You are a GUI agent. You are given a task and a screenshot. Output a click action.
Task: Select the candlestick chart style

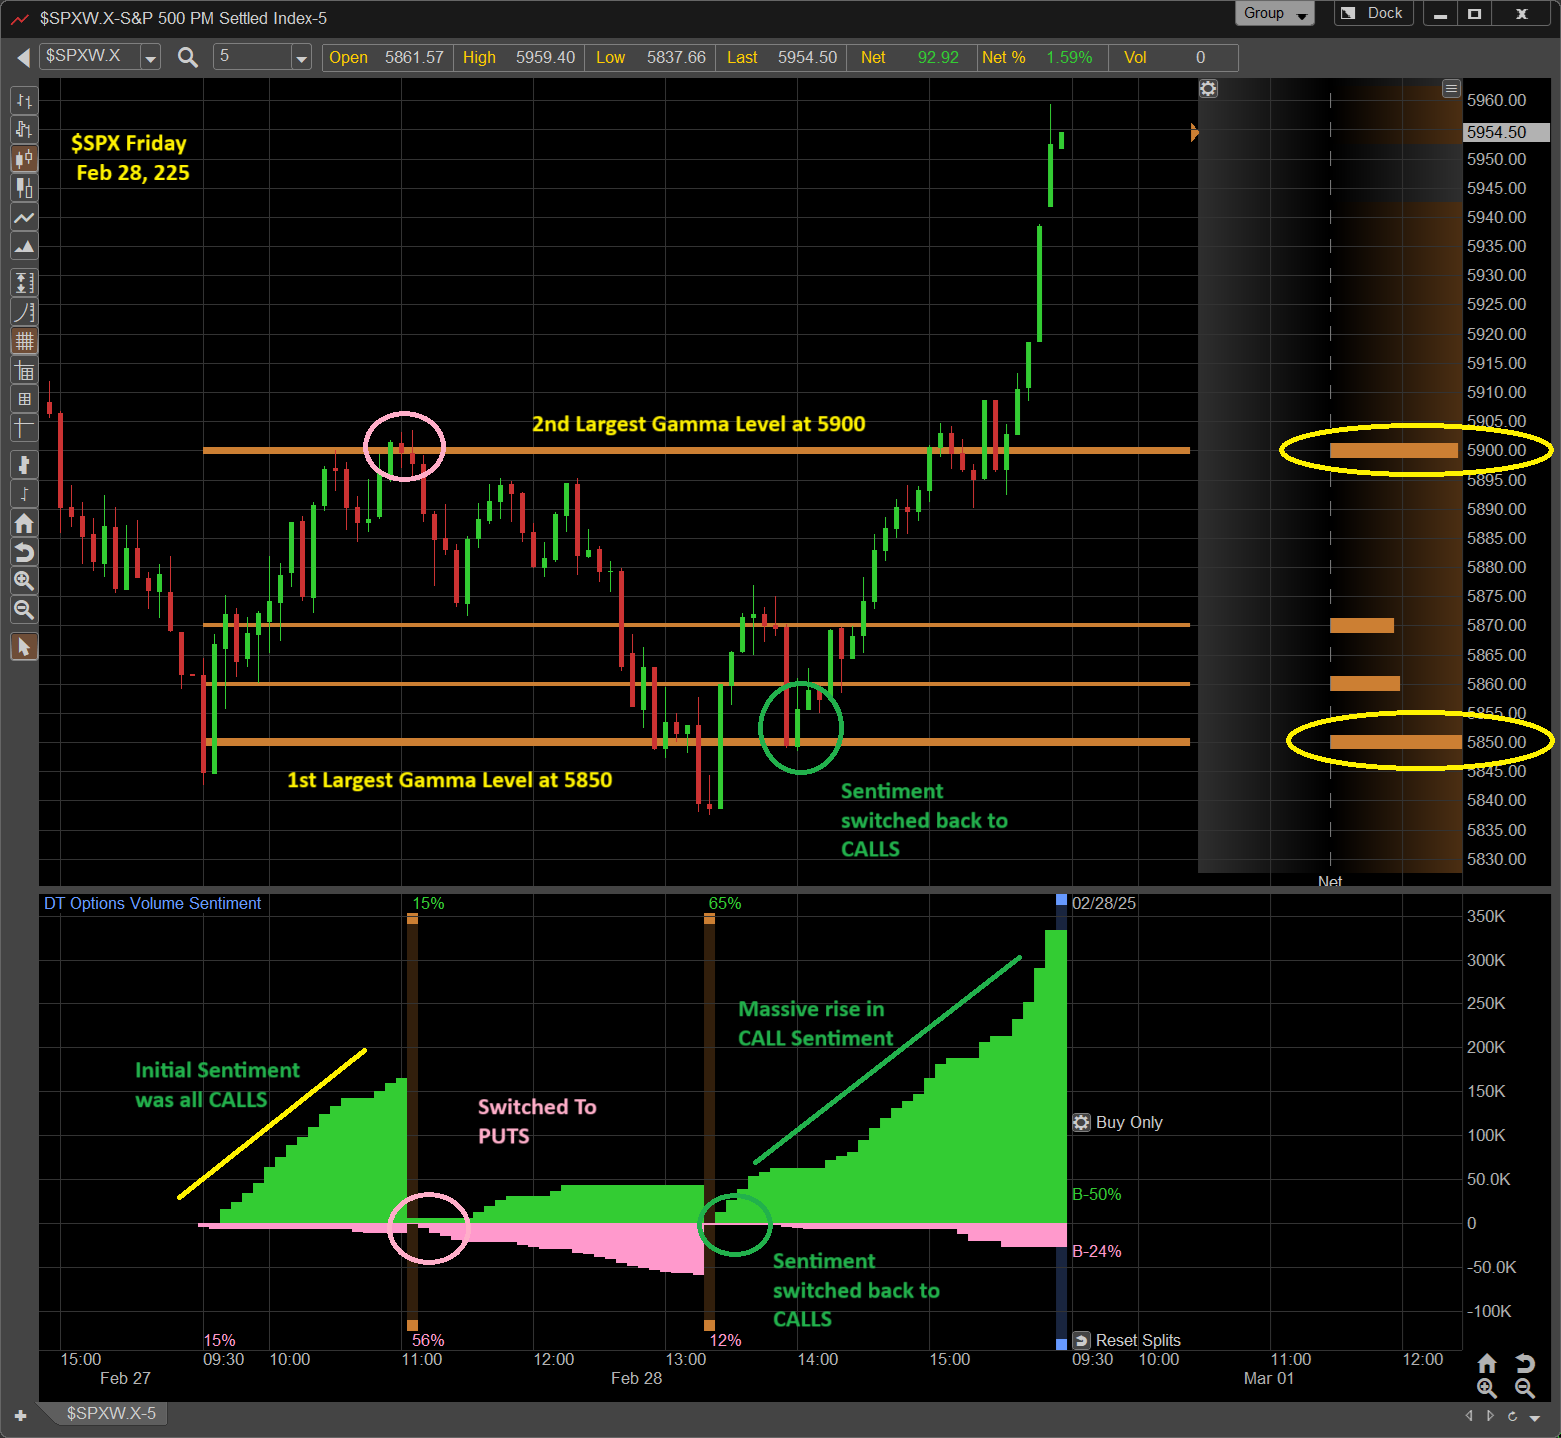pos(24,158)
